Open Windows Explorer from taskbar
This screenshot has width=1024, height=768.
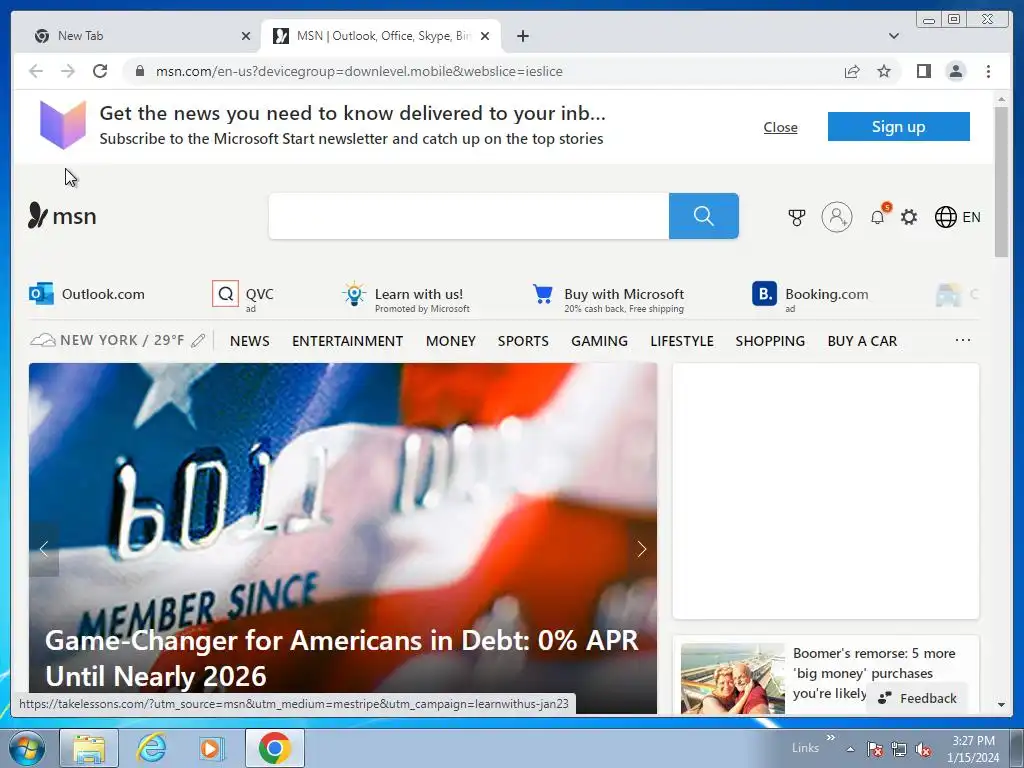click(89, 748)
